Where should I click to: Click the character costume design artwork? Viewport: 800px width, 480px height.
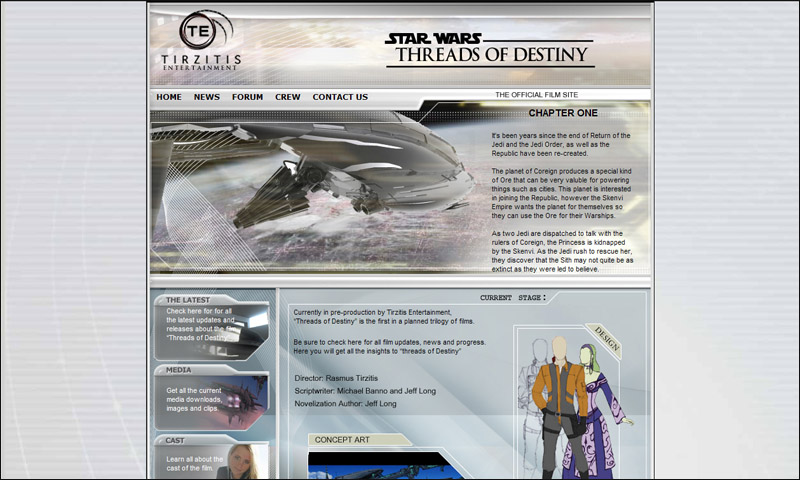[x=574, y=407]
